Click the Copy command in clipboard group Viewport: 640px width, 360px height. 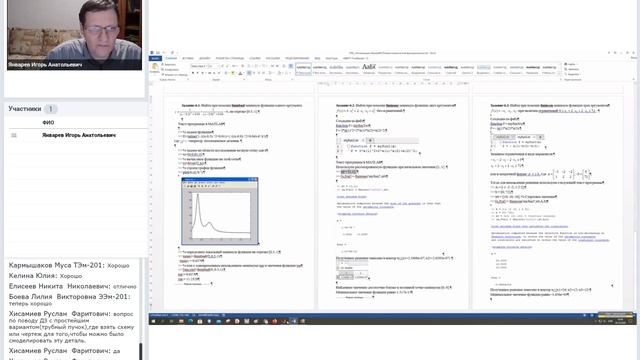(171, 69)
